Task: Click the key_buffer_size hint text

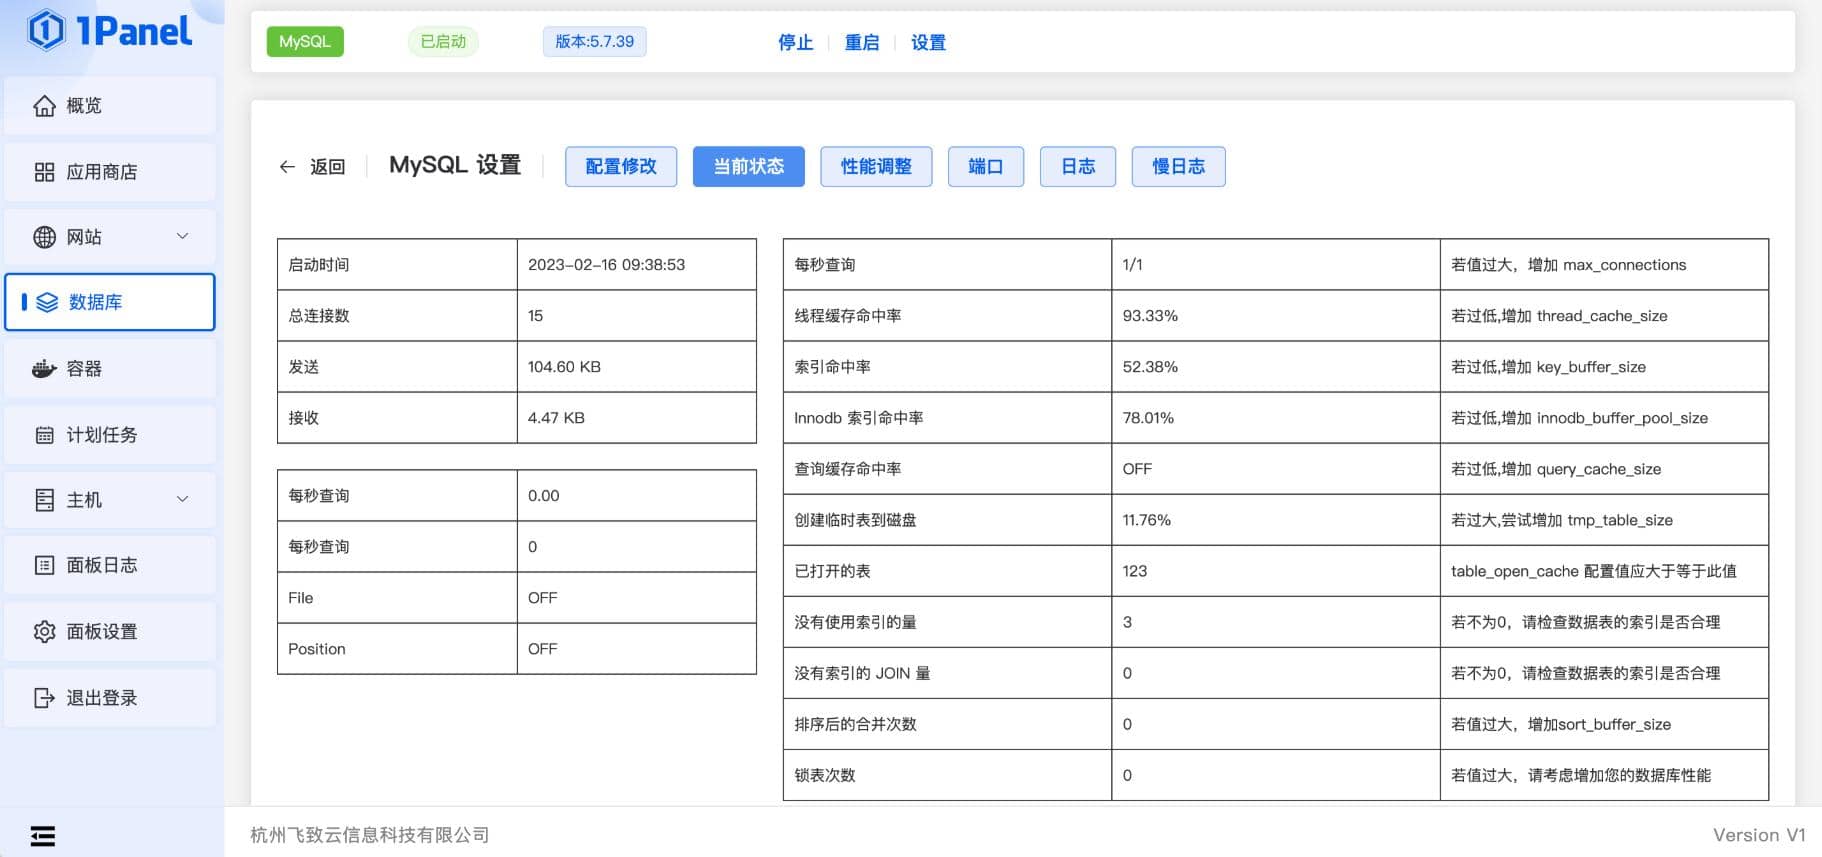Action: (x=1549, y=367)
